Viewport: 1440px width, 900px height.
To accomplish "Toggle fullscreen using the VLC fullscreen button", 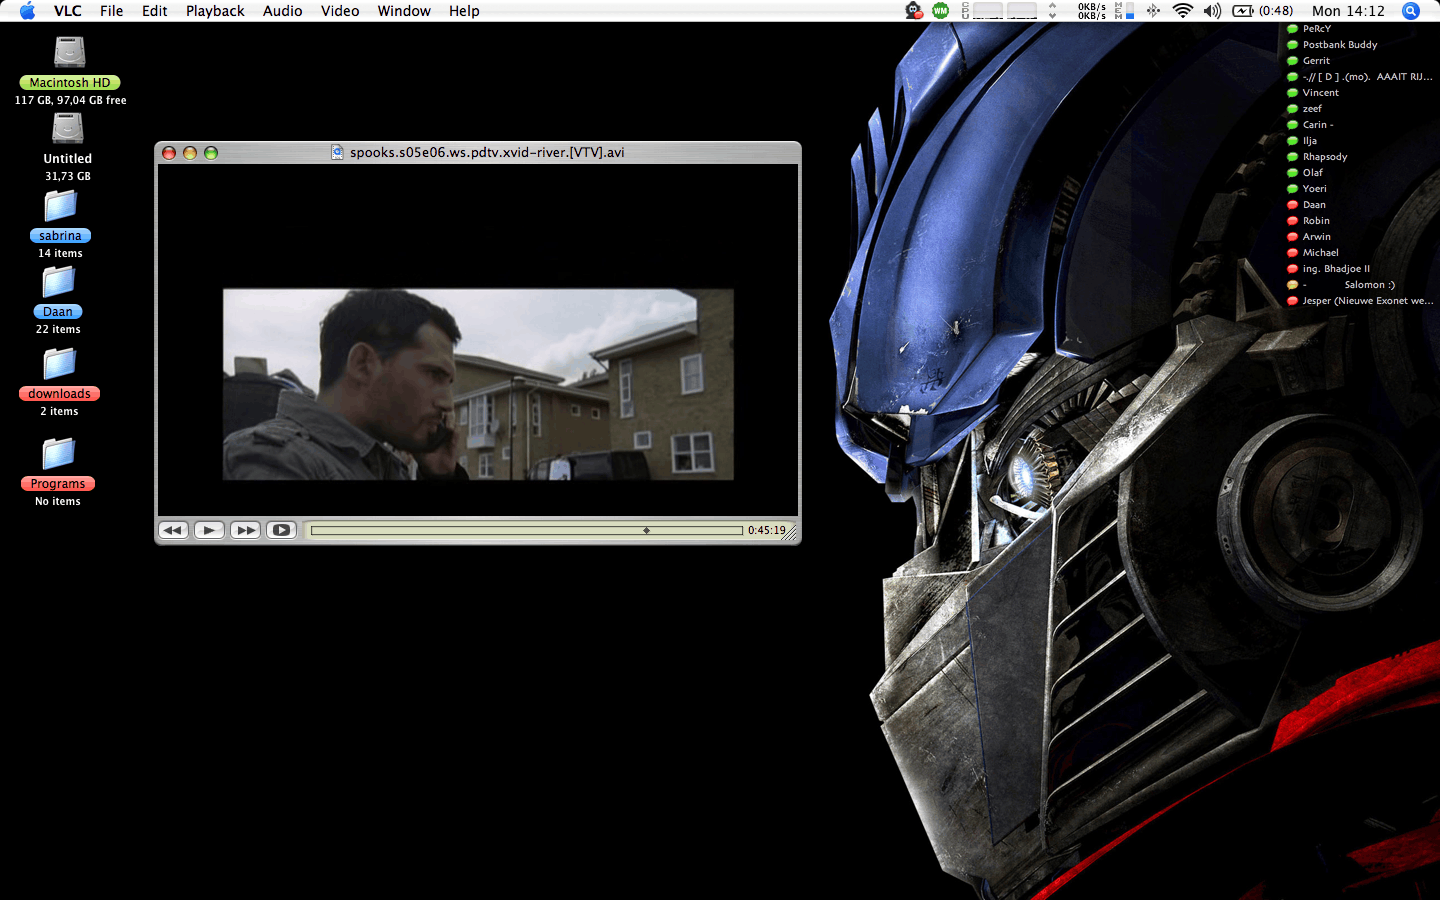I will 281,530.
